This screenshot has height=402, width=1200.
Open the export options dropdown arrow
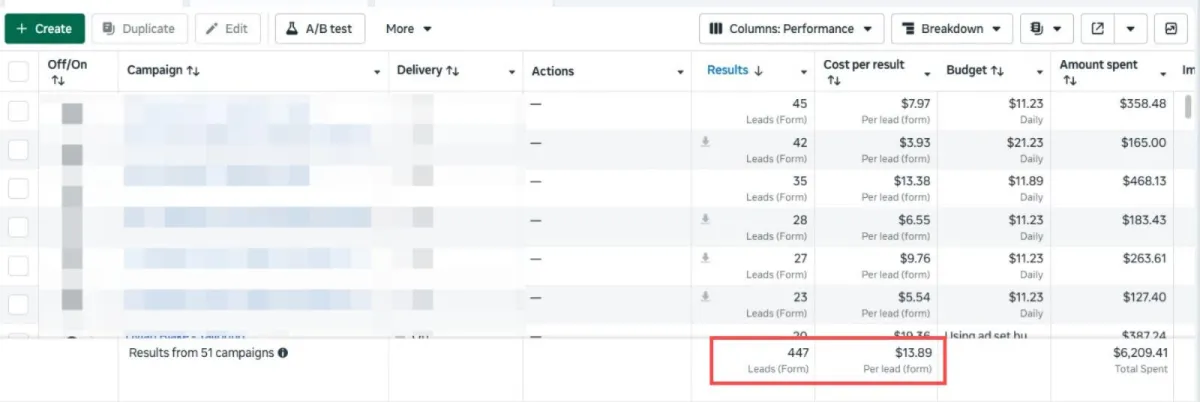tap(1131, 29)
